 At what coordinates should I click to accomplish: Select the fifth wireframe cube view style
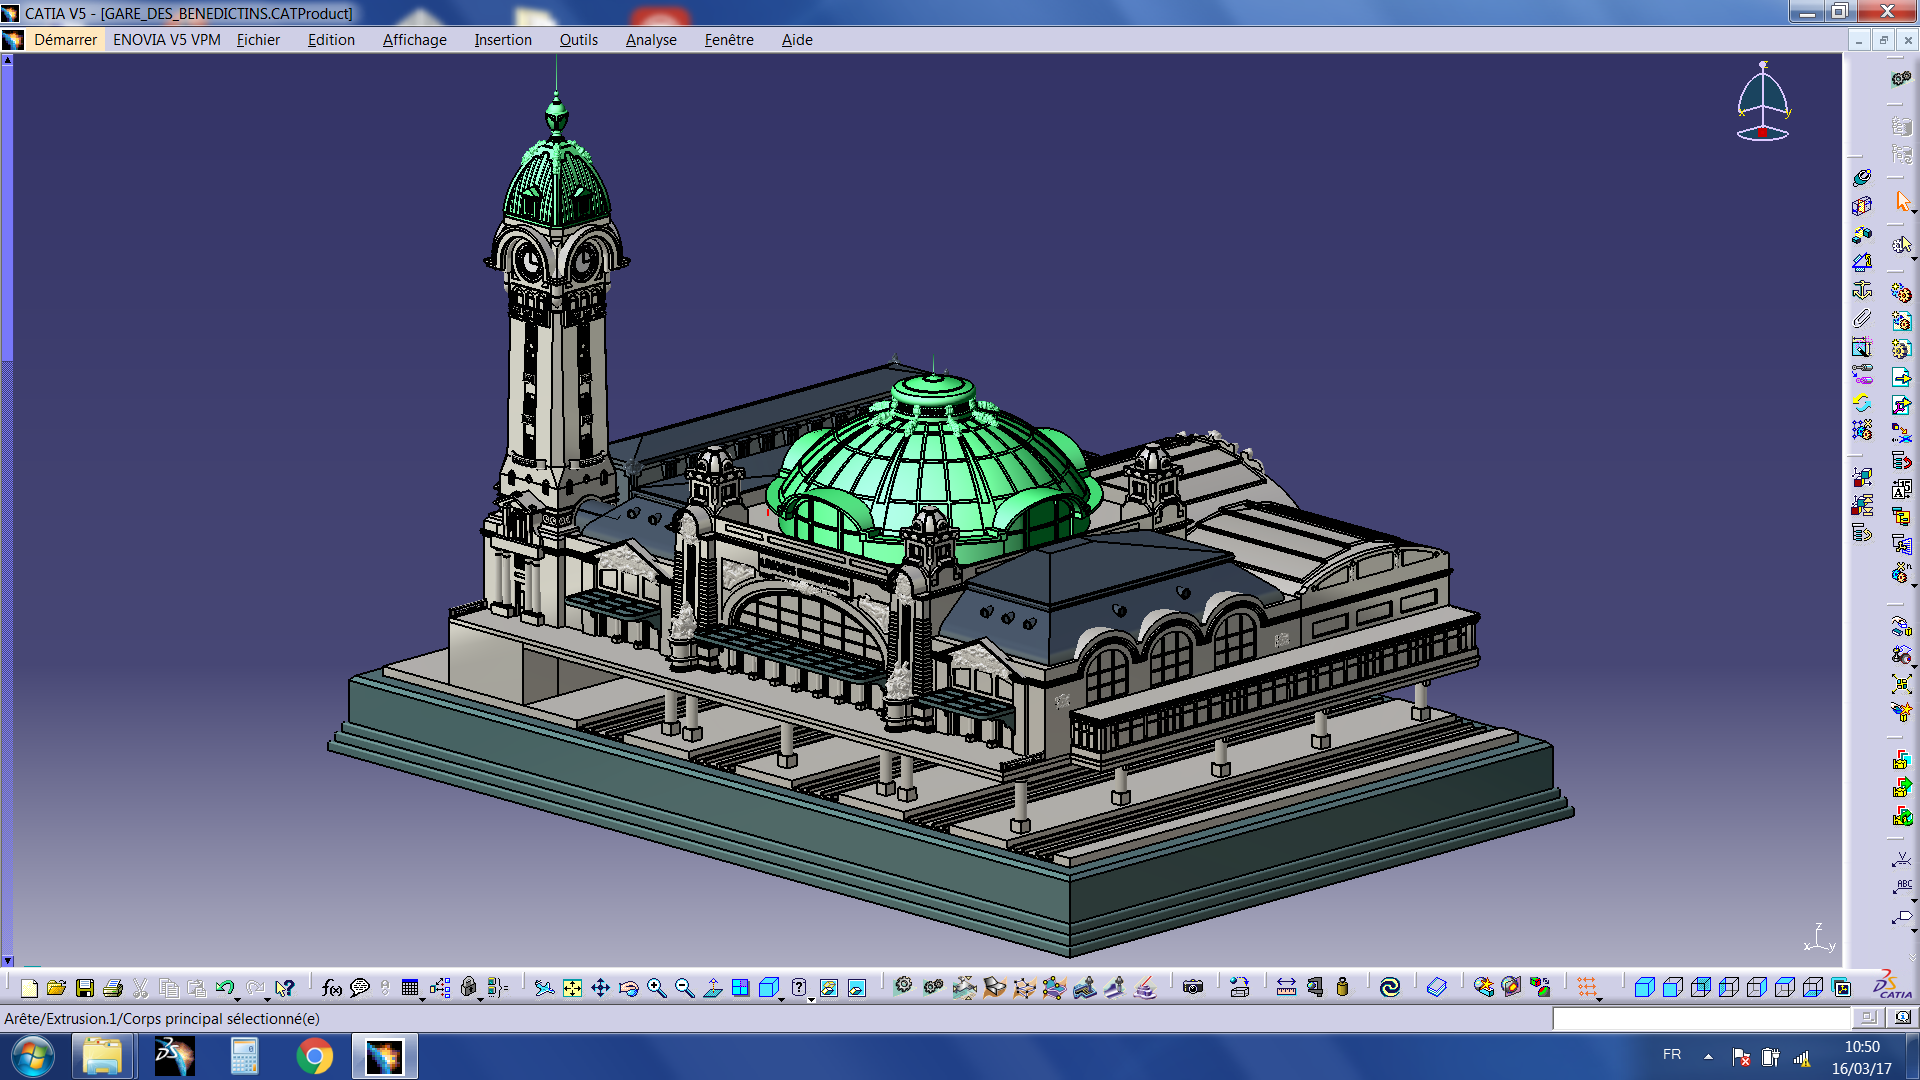[1757, 988]
